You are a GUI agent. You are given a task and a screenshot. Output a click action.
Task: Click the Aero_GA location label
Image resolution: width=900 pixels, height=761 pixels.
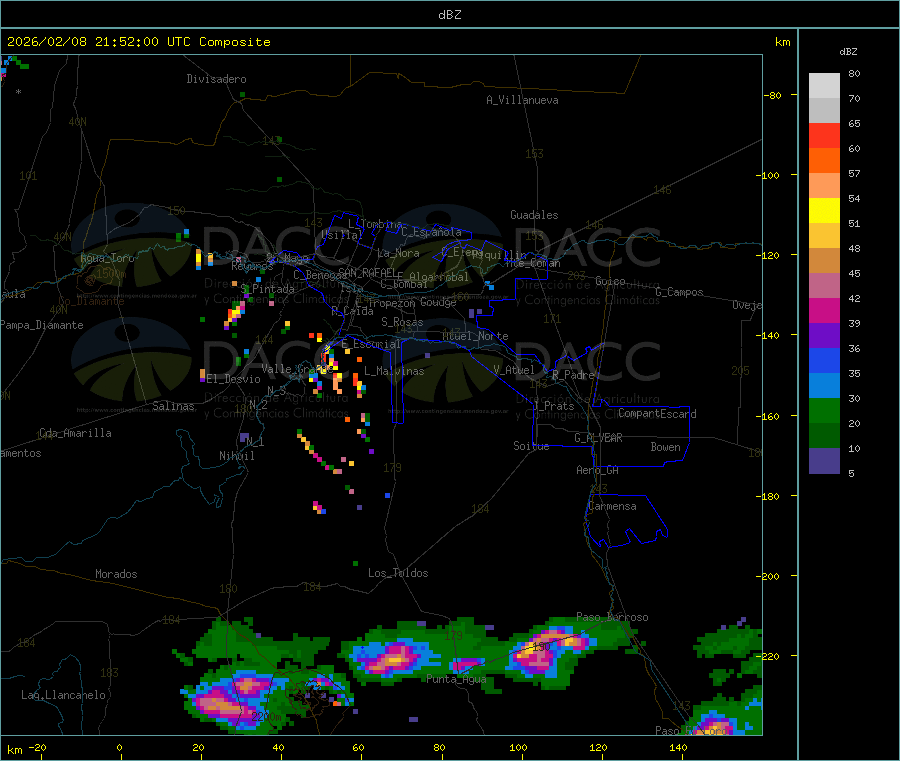click(x=598, y=470)
